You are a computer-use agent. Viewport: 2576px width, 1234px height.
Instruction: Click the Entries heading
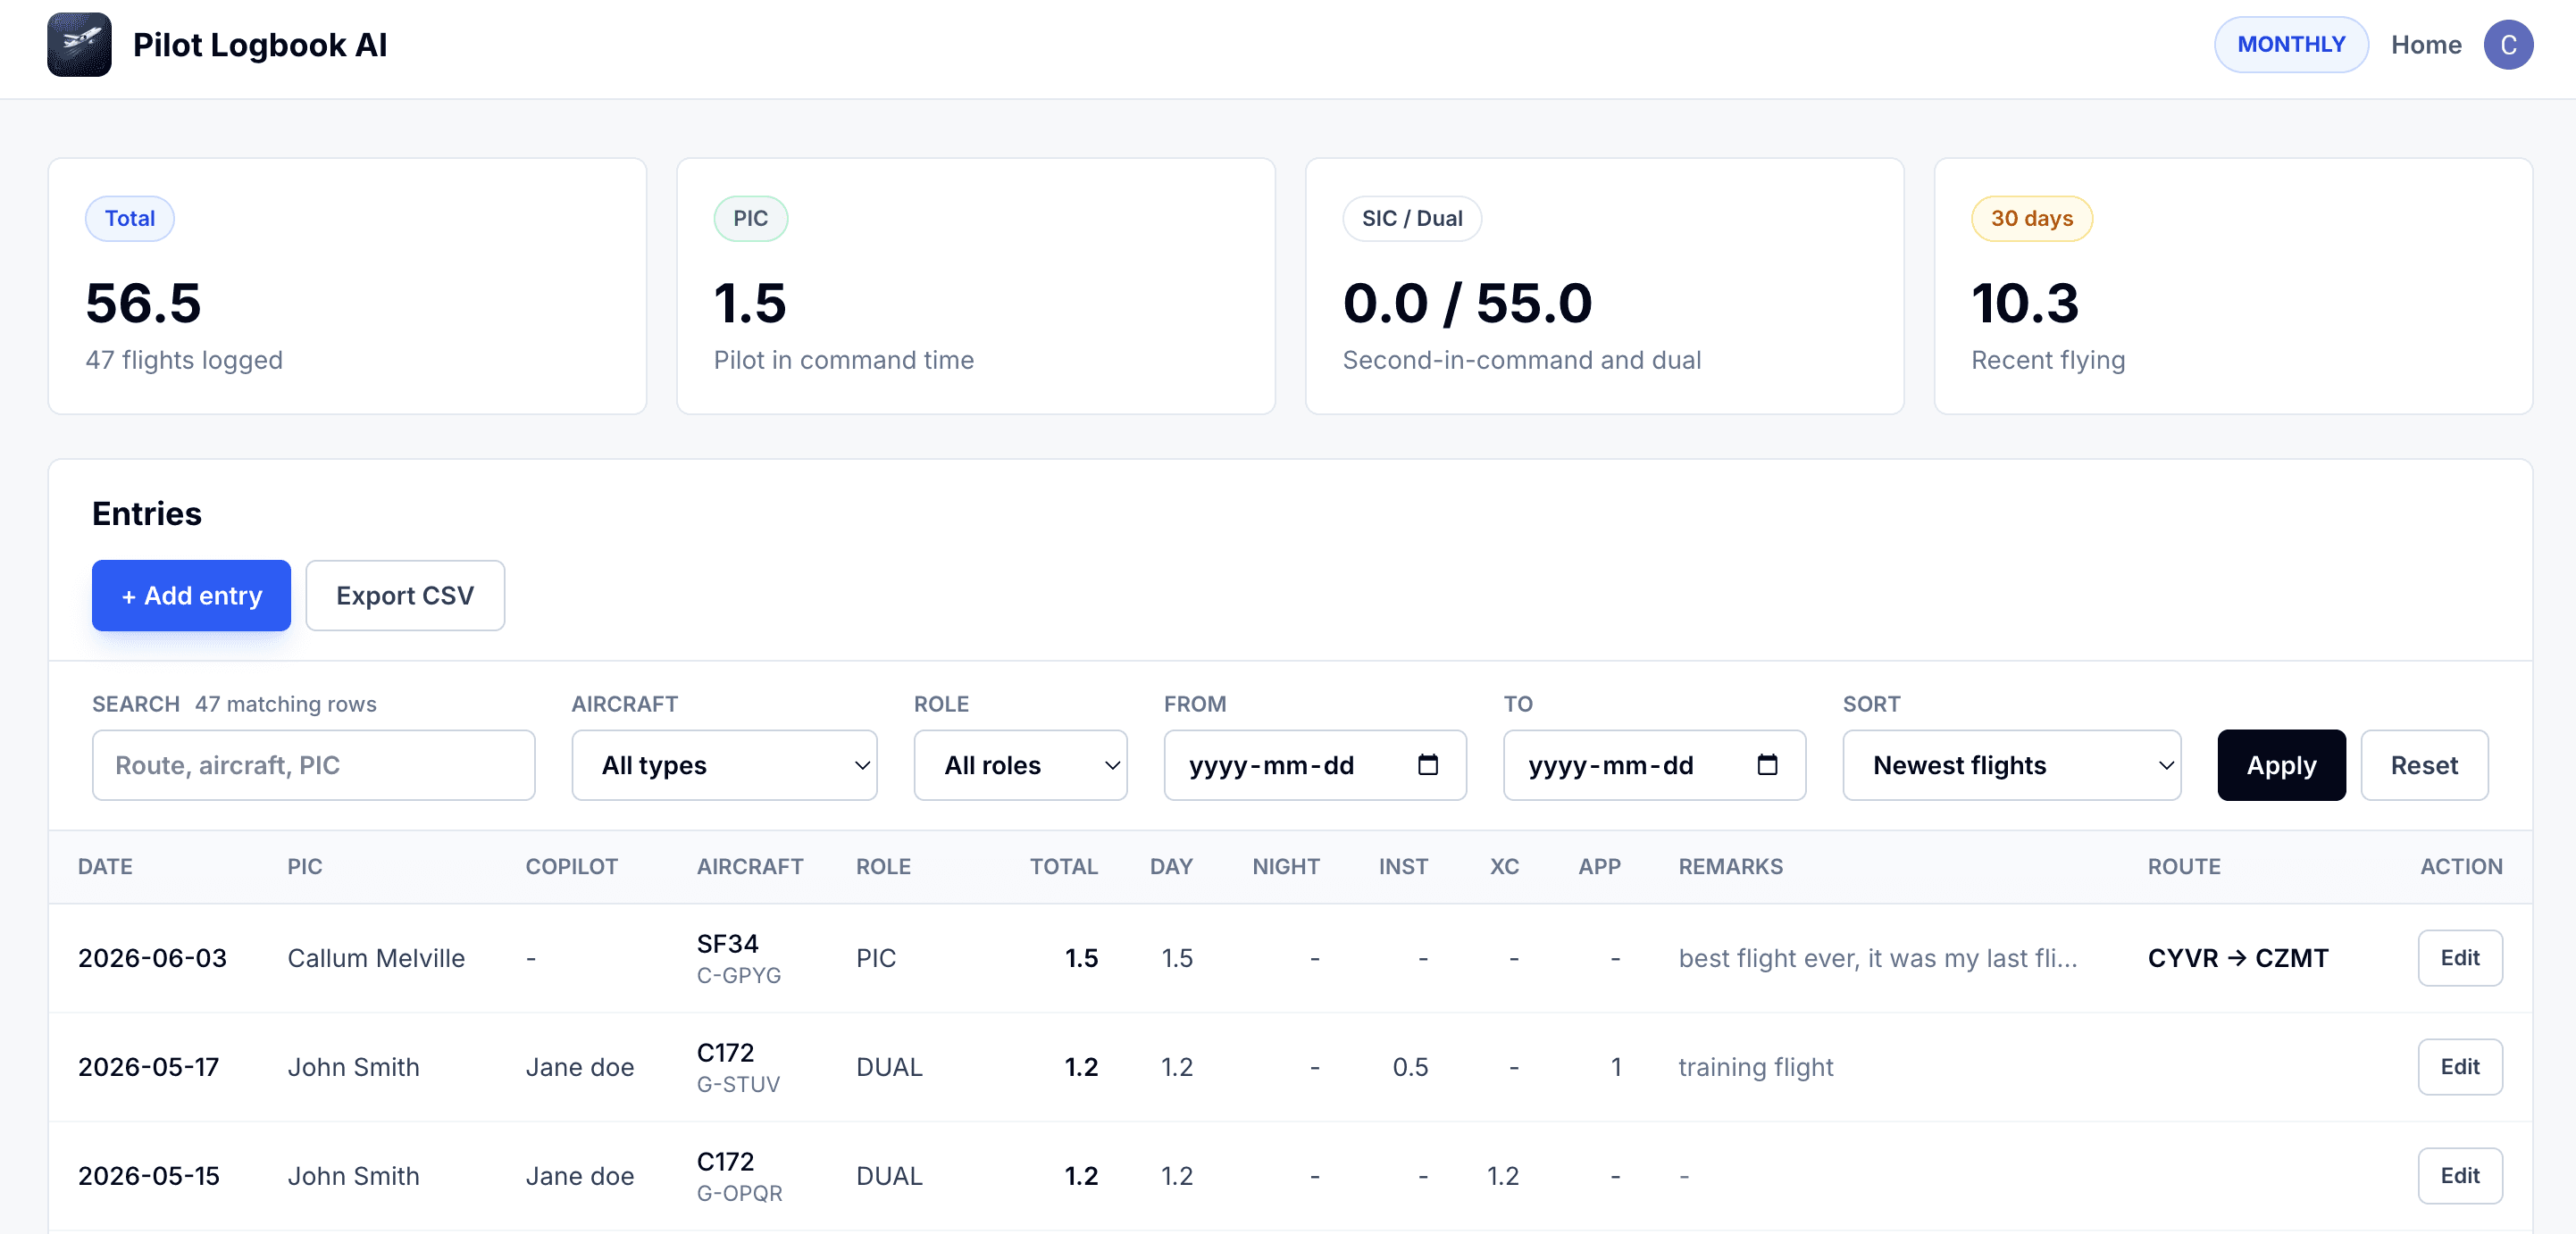147,514
